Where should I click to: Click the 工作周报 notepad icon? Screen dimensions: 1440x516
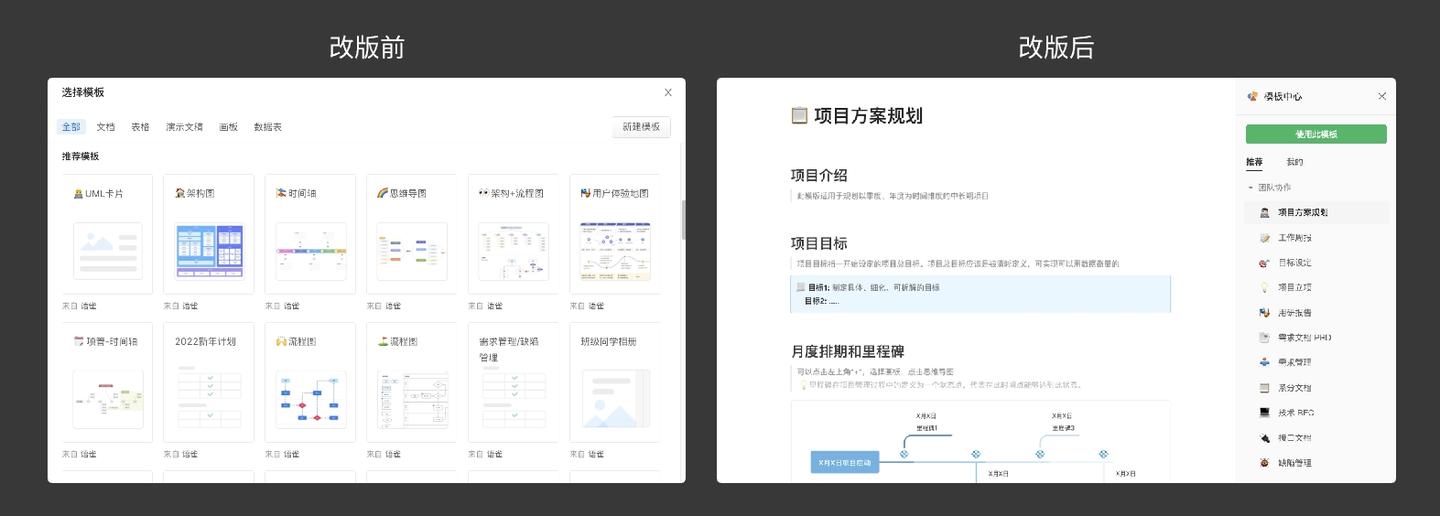pyautogui.click(x=1265, y=238)
